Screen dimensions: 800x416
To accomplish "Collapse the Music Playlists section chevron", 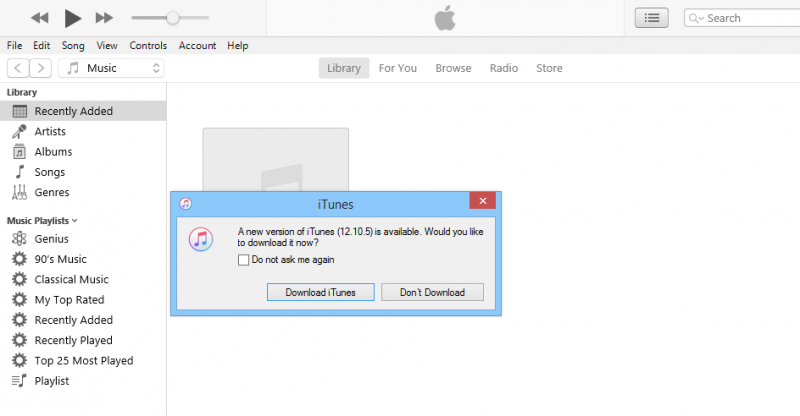I will coord(75,221).
